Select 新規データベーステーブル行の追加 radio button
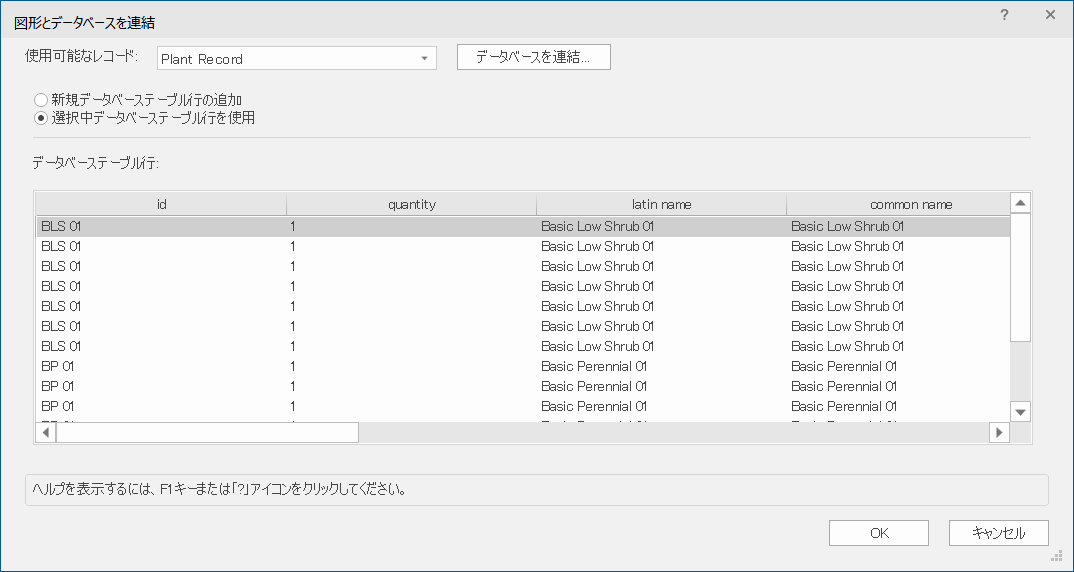This screenshot has height=572, width=1074. tap(41, 100)
